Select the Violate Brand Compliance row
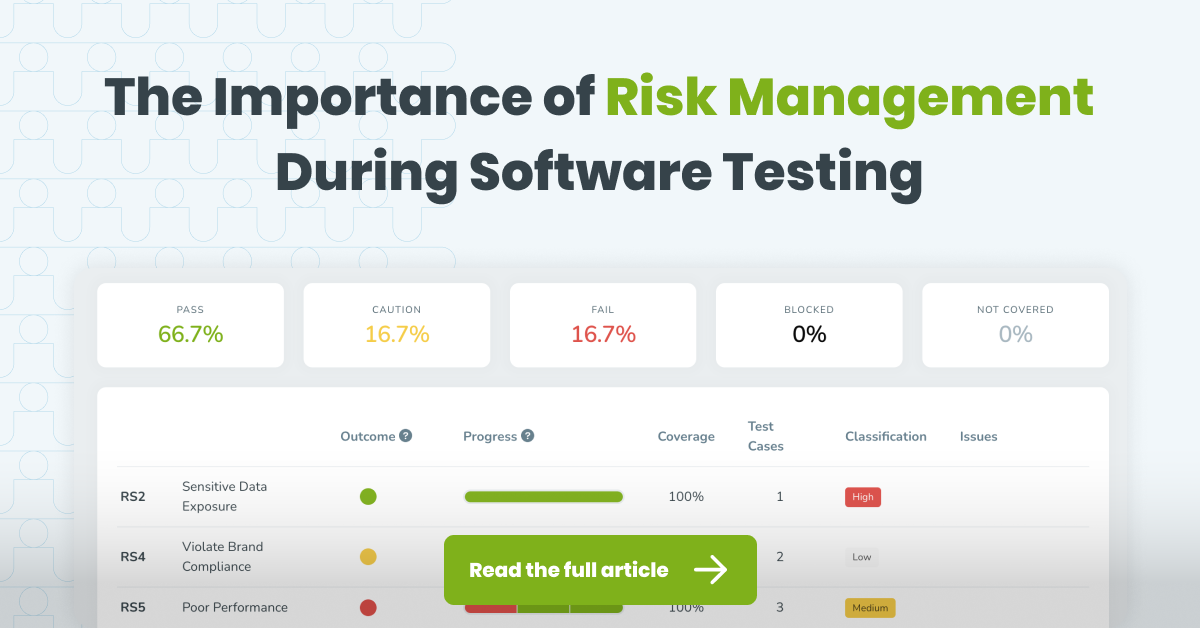 222,556
